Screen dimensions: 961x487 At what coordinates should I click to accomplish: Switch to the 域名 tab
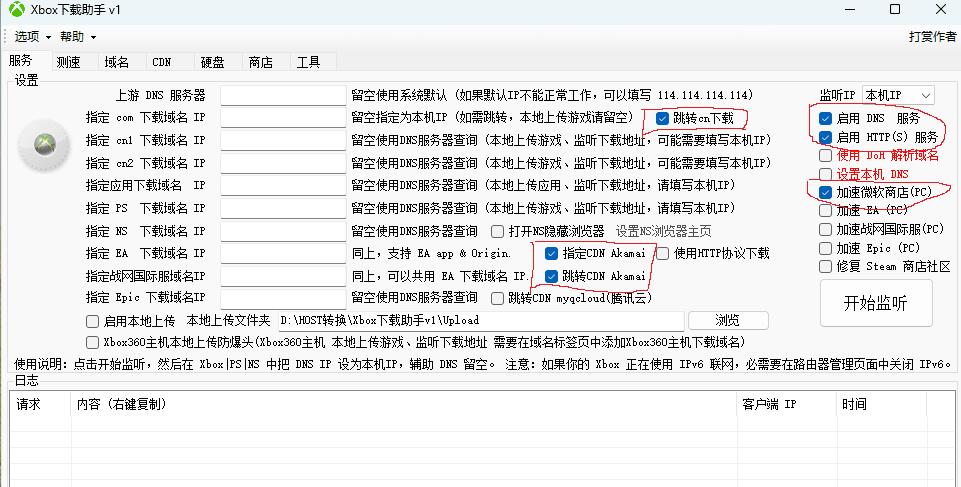(x=116, y=62)
